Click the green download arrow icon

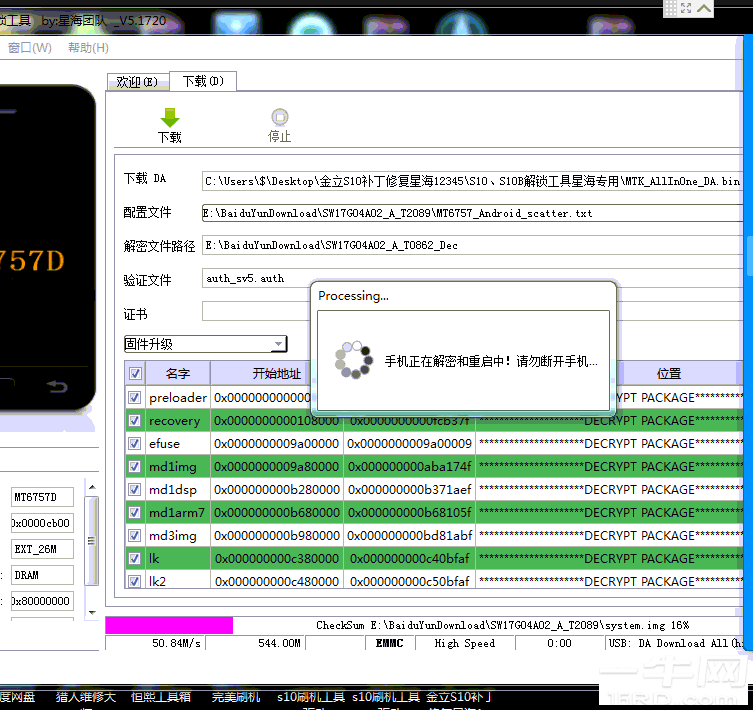tap(170, 118)
